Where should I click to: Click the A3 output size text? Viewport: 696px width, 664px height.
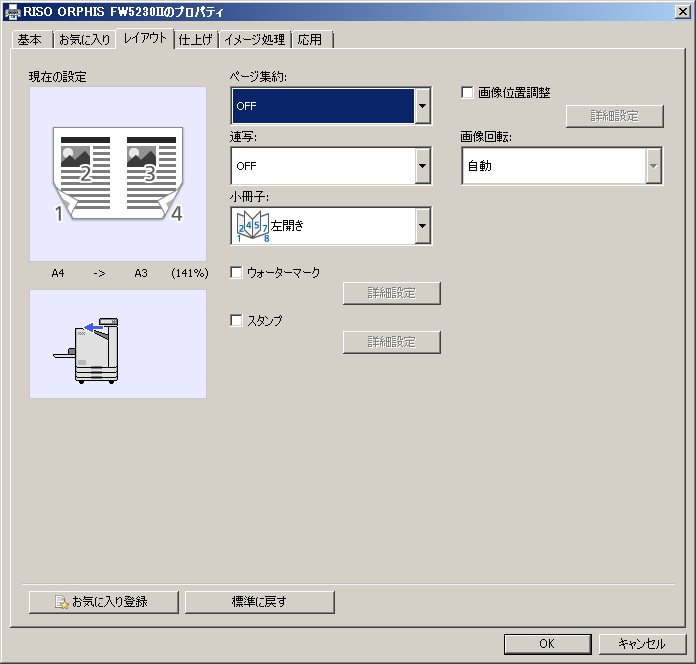coord(141,273)
